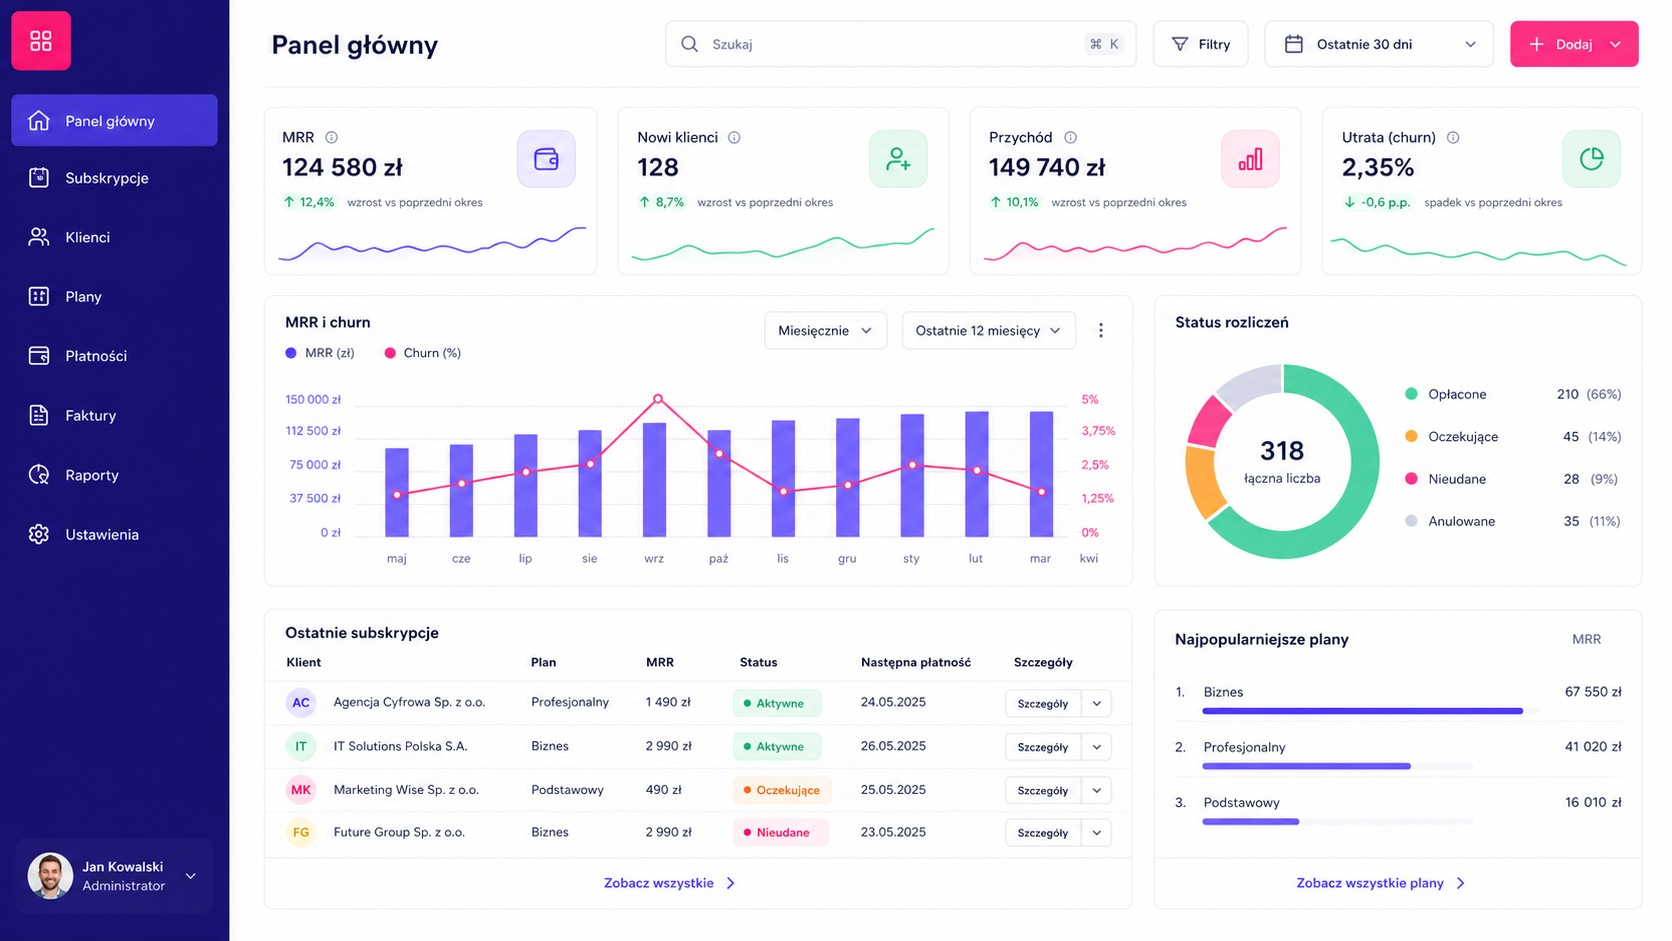
Task: Show info tooltip next to Przychód
Action: [1070, 137]
